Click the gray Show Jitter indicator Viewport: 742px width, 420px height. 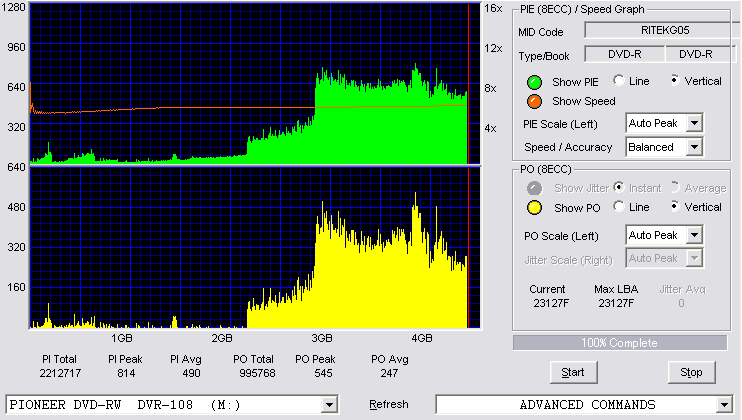point(534,188)
